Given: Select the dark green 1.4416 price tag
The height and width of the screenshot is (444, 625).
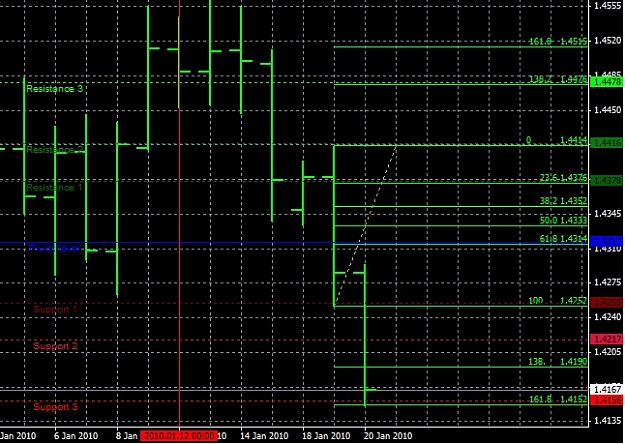Looking at the screenshot, I should click(606, 142).
